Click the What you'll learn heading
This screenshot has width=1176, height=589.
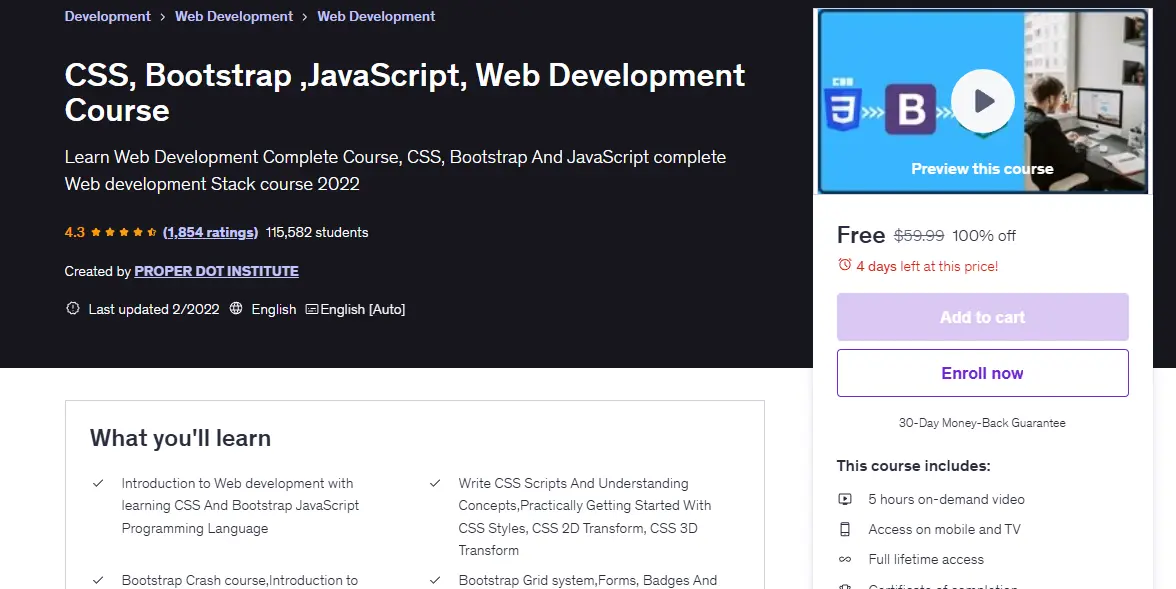point(180,438)
